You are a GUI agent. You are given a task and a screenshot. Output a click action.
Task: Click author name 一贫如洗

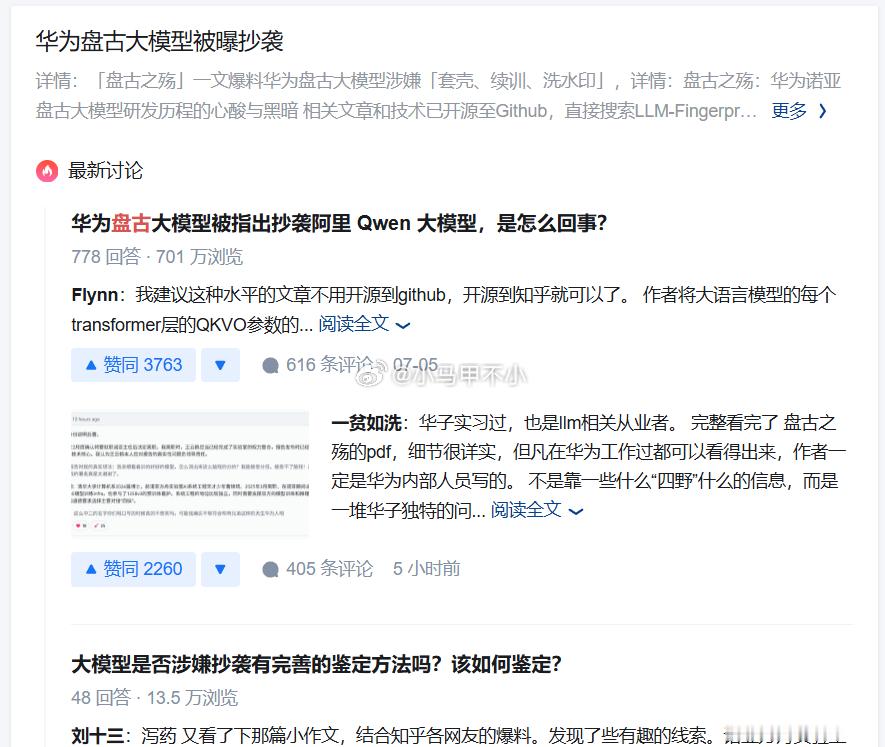click(x=366, y=422)
